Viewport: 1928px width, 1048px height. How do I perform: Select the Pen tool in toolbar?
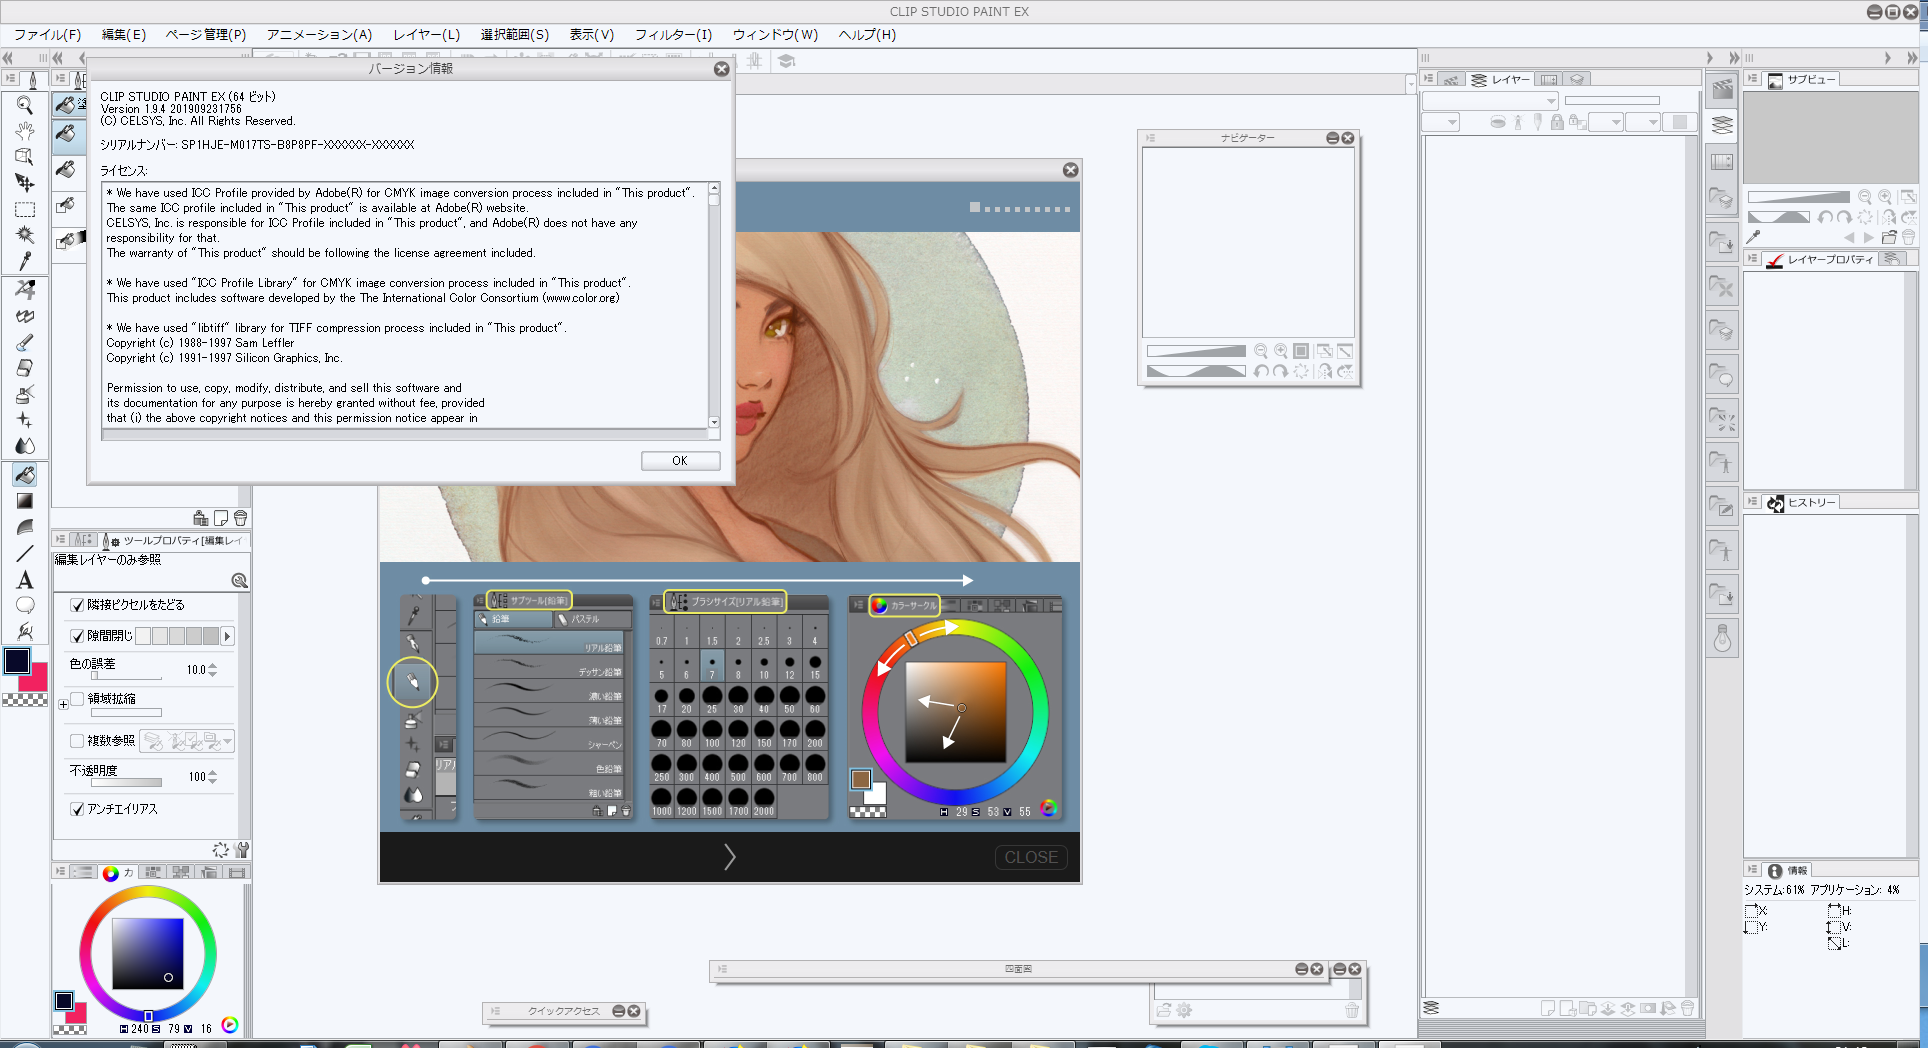[25, 290]
